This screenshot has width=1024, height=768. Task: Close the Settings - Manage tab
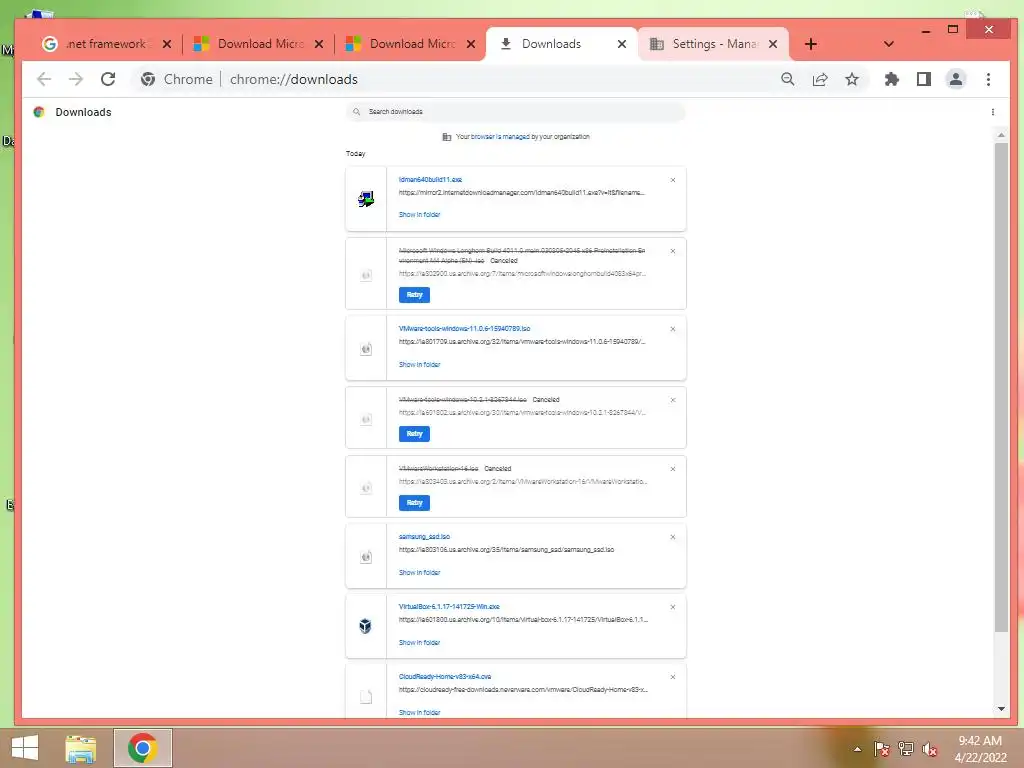pyautogui.click(x=773, y=44)
